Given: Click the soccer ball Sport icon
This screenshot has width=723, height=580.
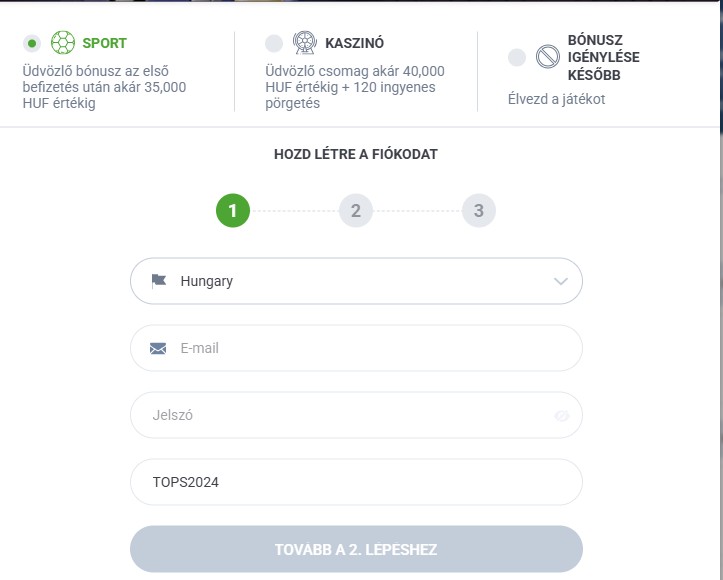Looking at the screenshot, I should [62, 43].
